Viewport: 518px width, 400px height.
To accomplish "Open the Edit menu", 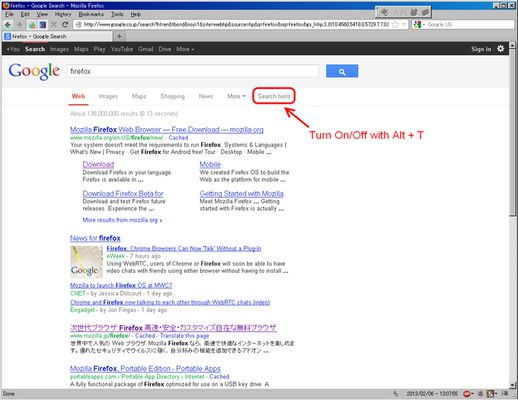I will pos(25,14).
